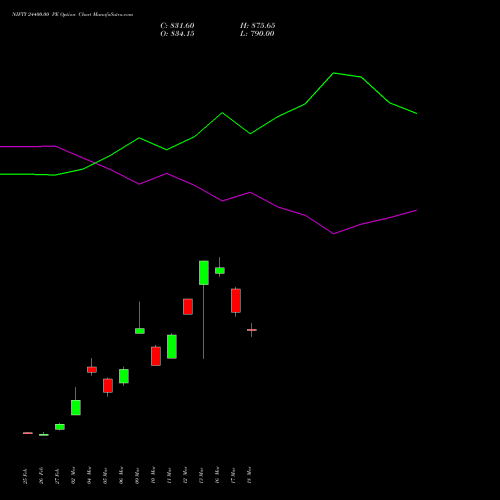Click the 25 Feb date label
Viewport: 500px width, 500px height.
[26, 476]
